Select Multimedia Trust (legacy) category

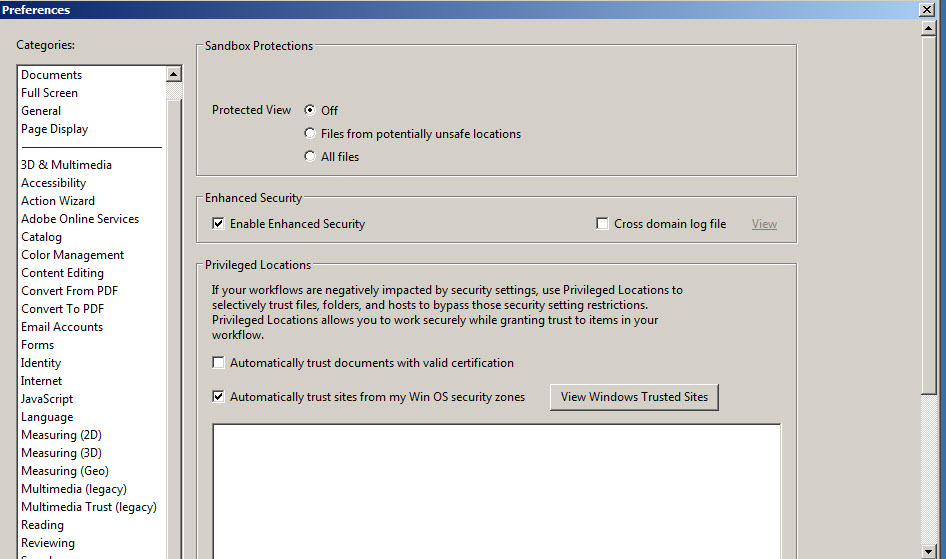(x=89, y=507)
